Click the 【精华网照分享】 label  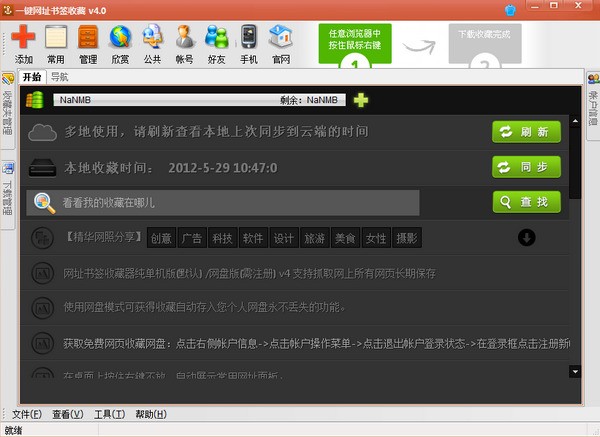pyautogui.click(x=104, y=237)
